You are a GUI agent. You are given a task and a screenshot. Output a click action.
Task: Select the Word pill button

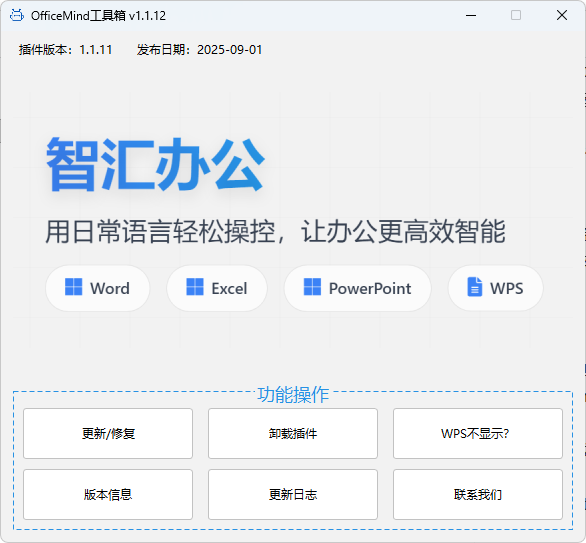98,288
